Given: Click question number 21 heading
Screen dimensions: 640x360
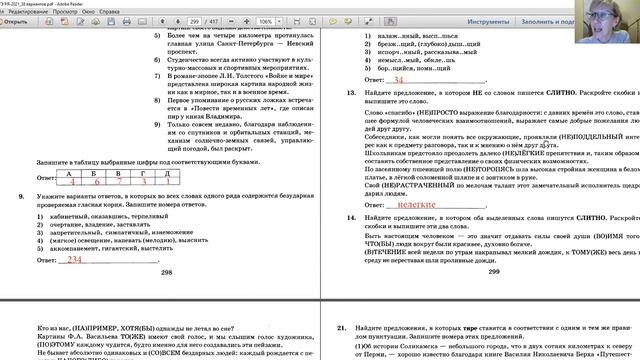Looking at the screenshot, I should click(x=342, y=328).
